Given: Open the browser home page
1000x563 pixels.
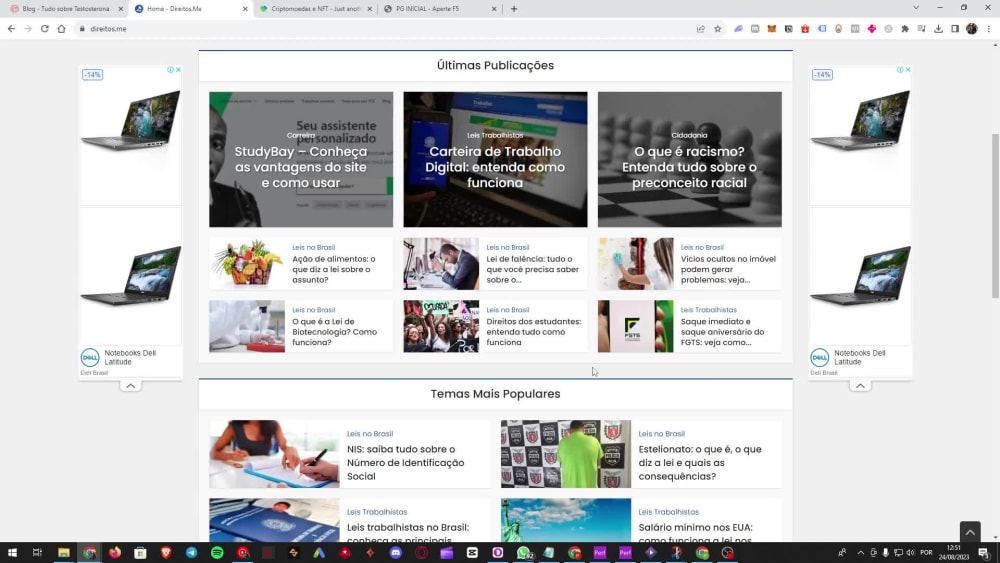Looking at the screenshot, I should coord(61,29).
